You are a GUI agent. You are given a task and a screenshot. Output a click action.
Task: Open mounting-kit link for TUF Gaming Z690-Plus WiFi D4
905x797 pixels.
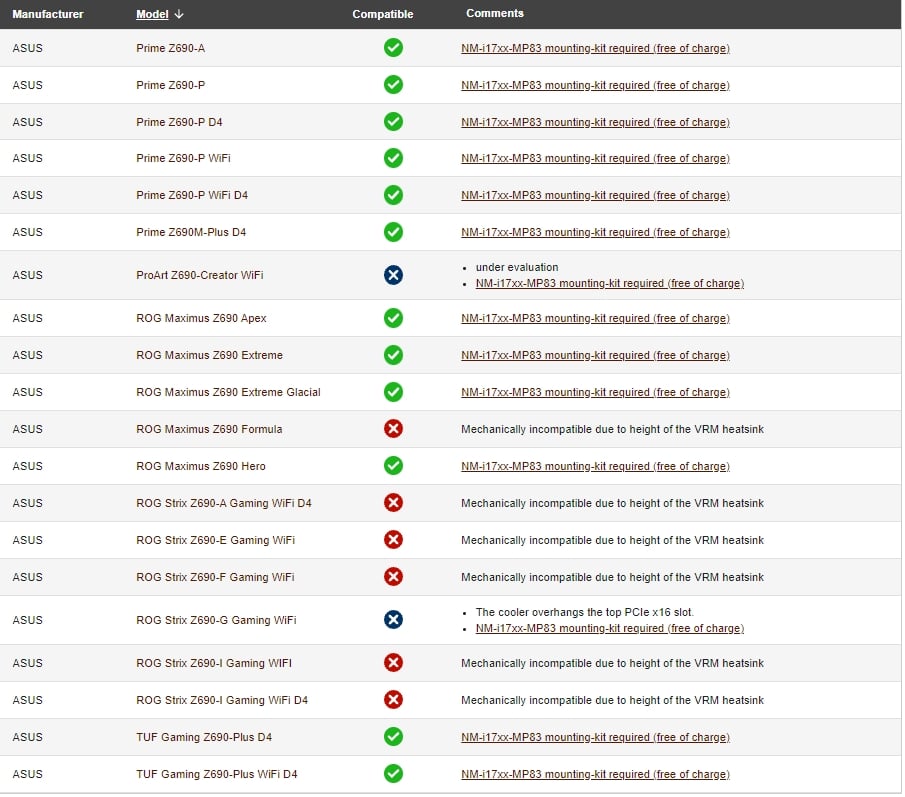click(595, 774)
